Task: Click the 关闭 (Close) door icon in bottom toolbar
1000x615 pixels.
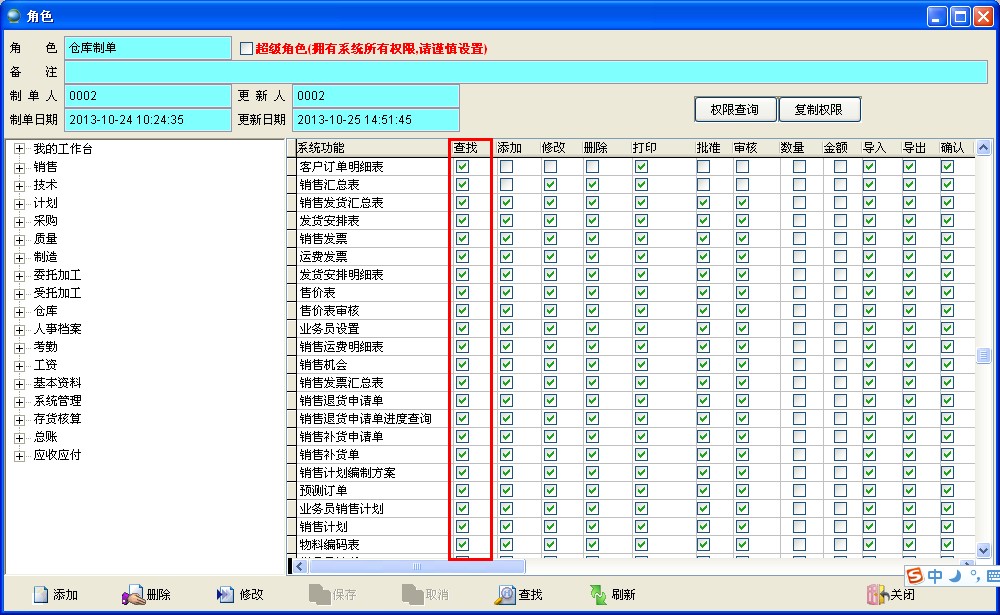Action: (877, 595)
